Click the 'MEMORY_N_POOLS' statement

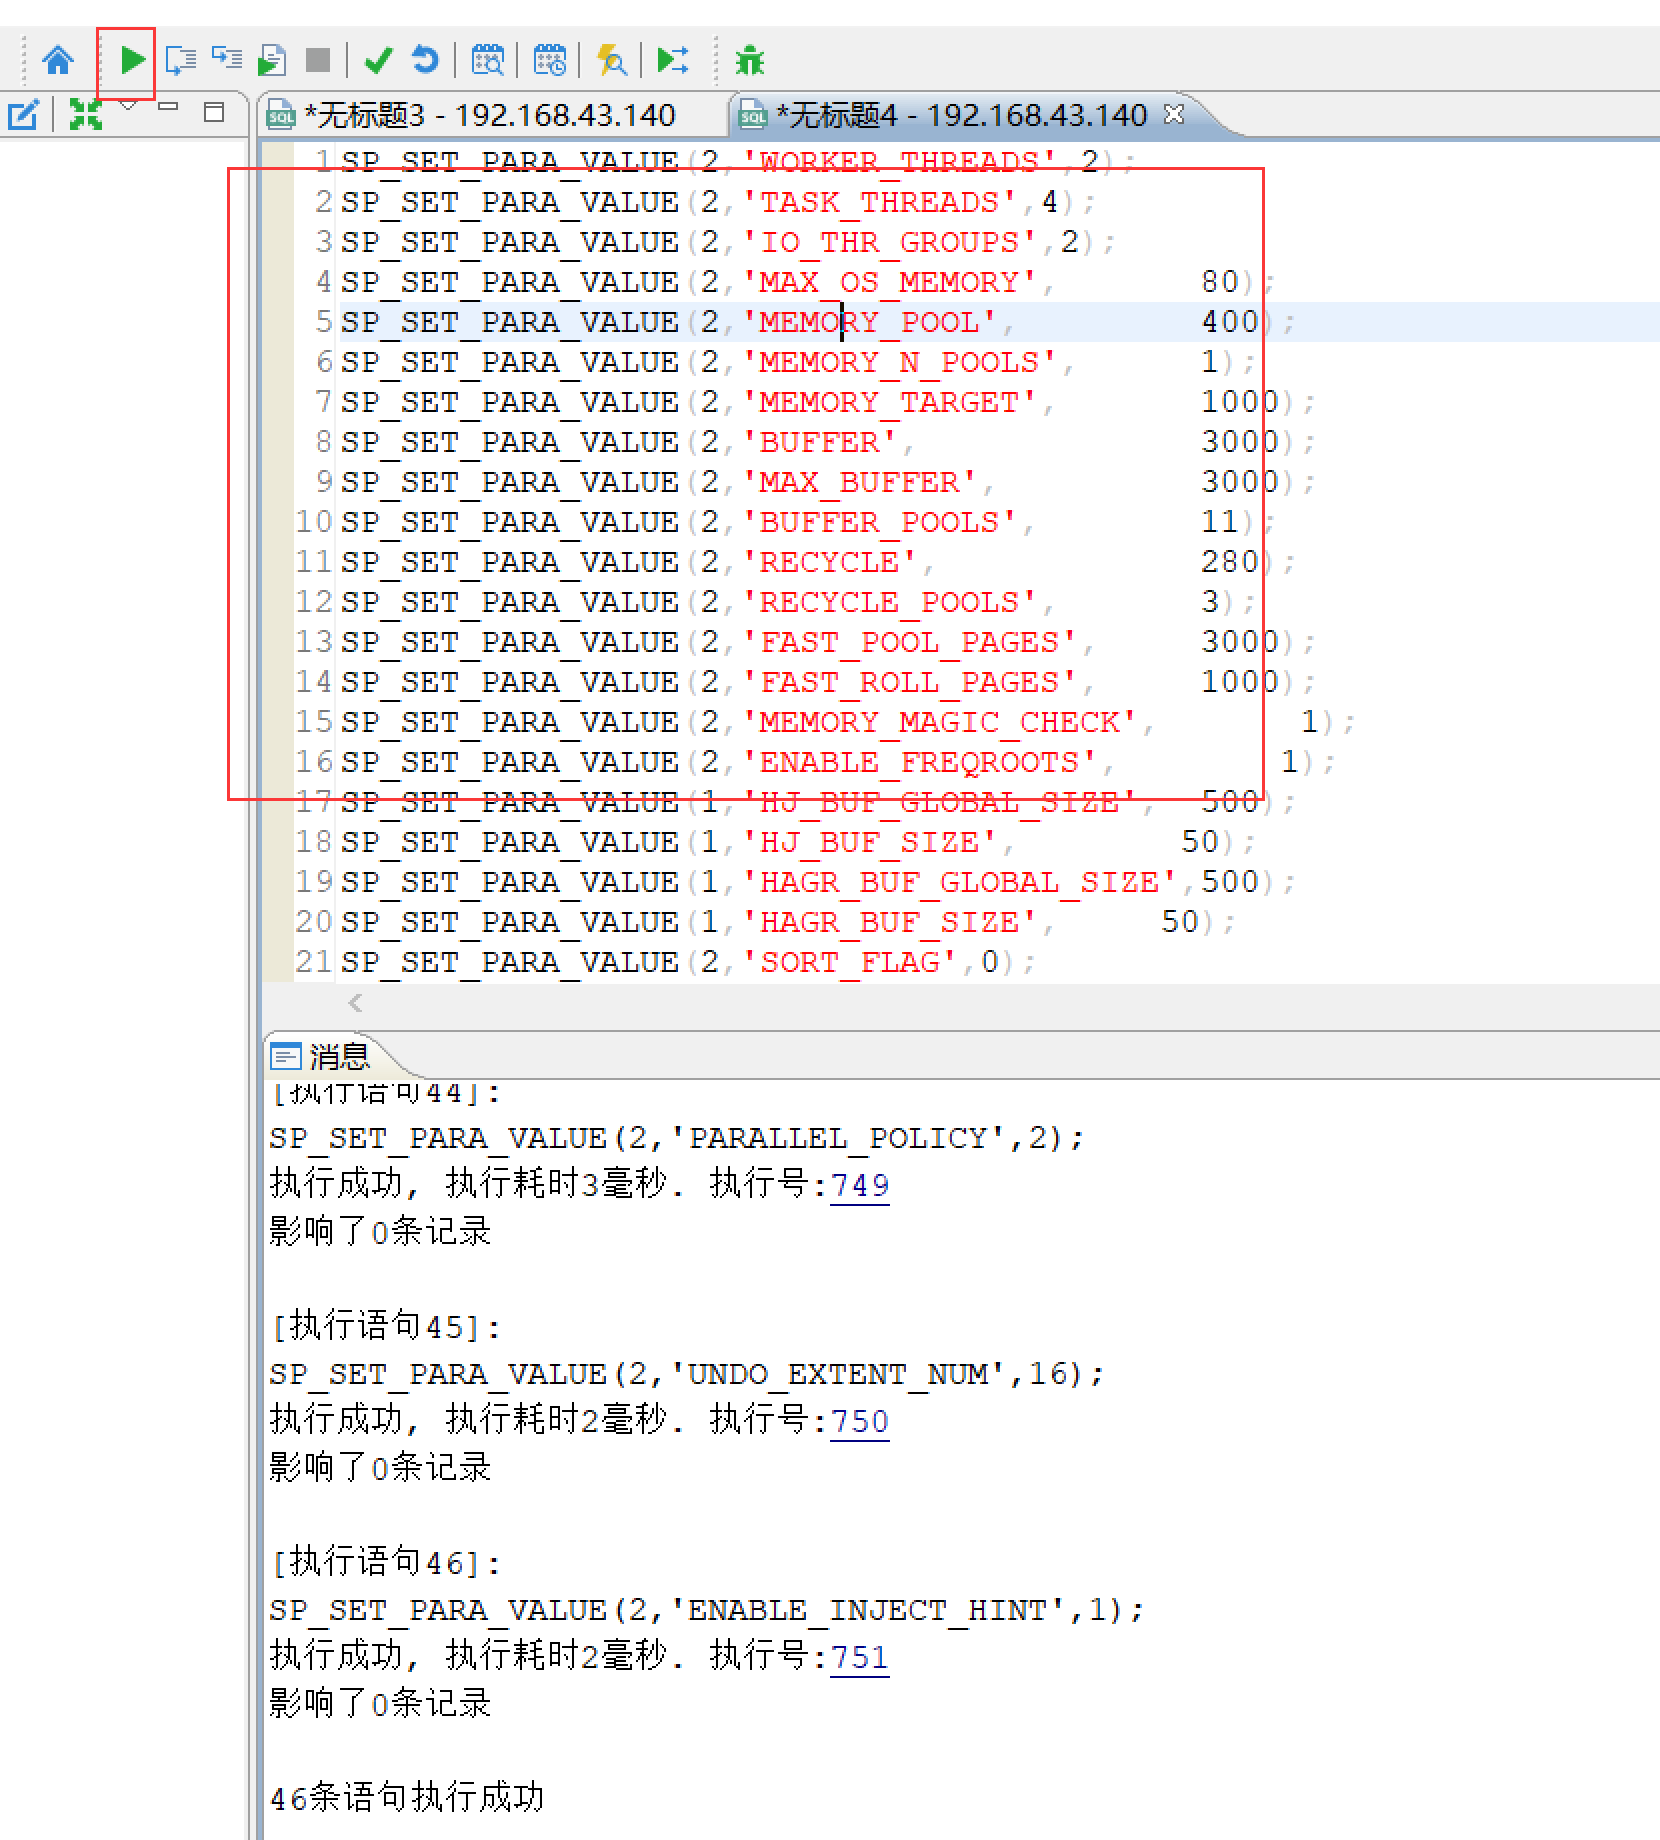[x=798, y=362]
